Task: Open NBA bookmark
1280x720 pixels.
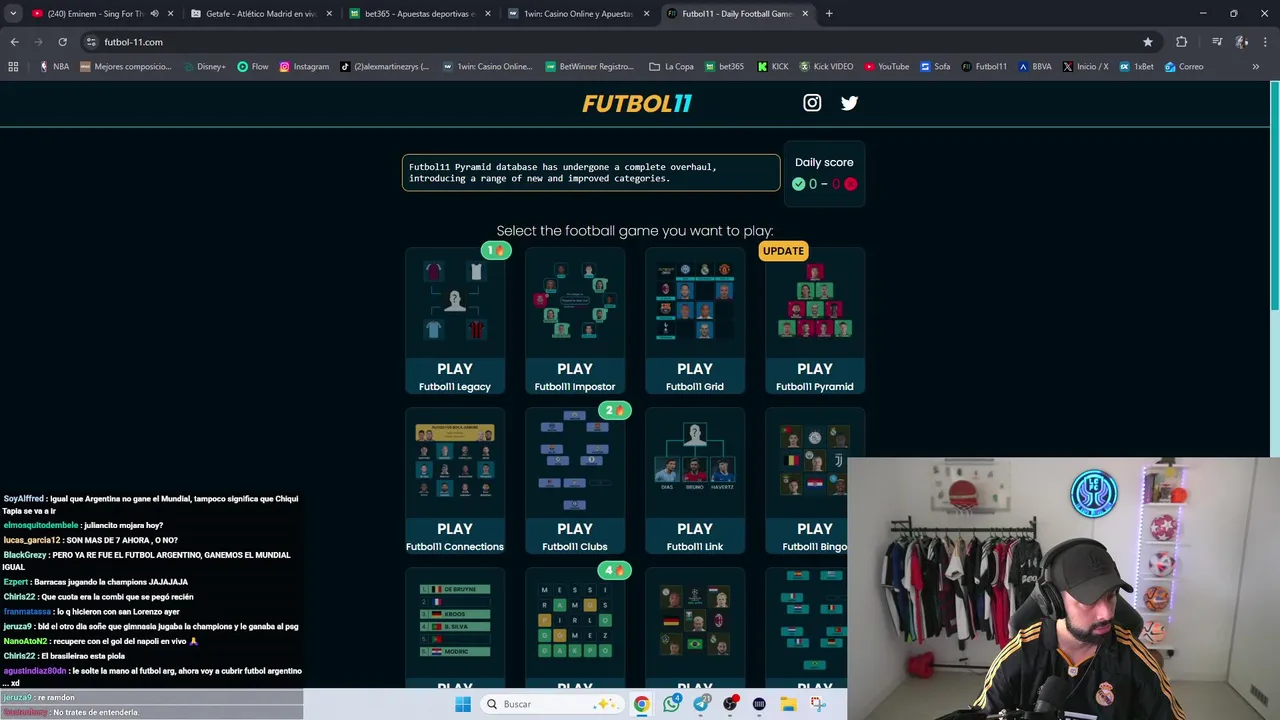Action: click(x=54, y=67)
